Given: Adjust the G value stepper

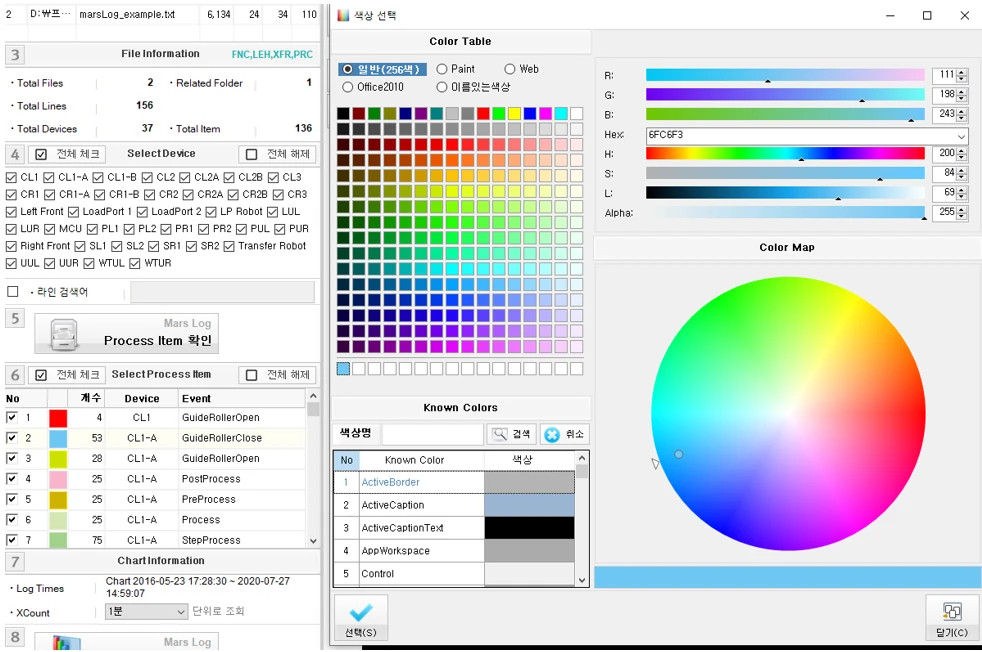Looking at the screenshot, I should [x=963, y=95].
